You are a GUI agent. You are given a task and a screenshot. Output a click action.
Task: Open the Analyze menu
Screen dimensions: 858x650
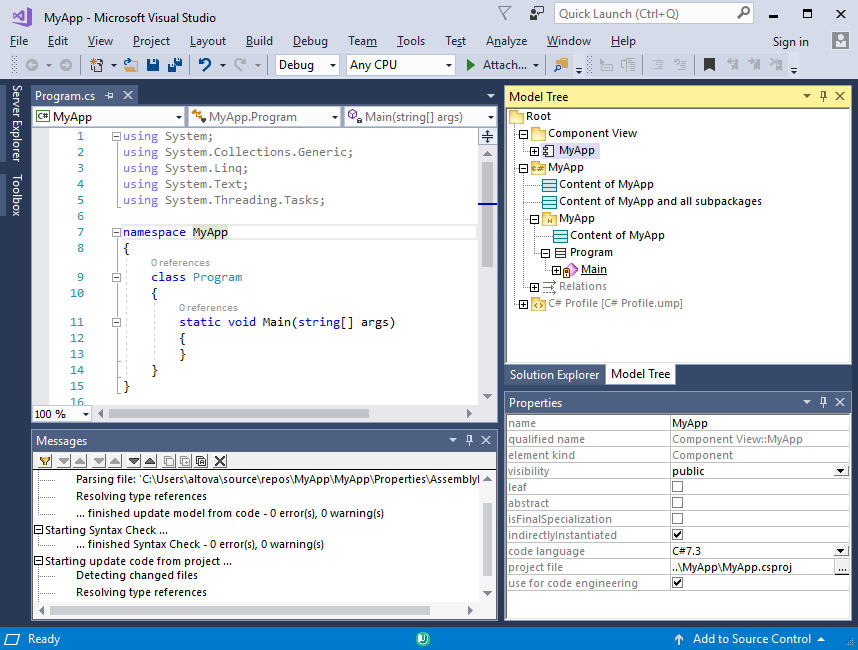[x=506, y=41]
